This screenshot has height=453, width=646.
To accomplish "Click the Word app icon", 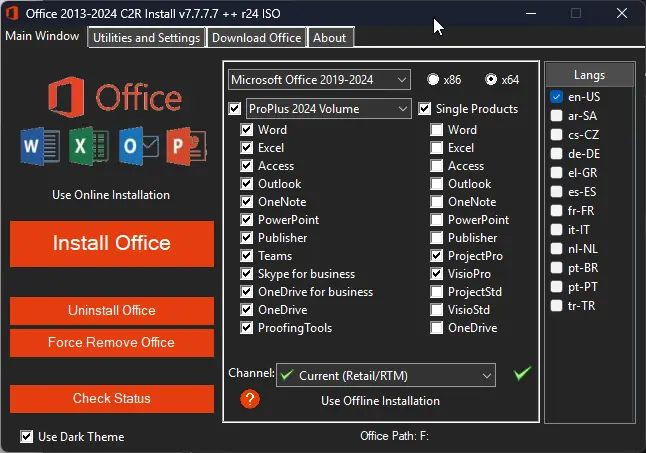I will tap(40, 146).
